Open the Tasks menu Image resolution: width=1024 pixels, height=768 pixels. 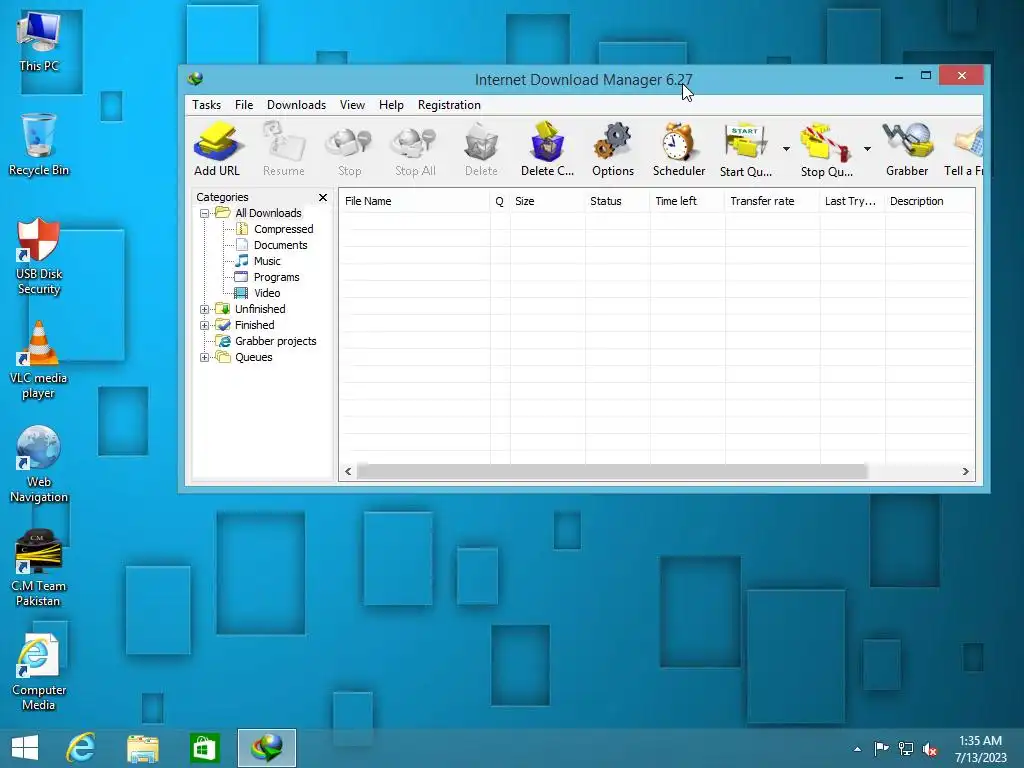click(x=206, y=104)
